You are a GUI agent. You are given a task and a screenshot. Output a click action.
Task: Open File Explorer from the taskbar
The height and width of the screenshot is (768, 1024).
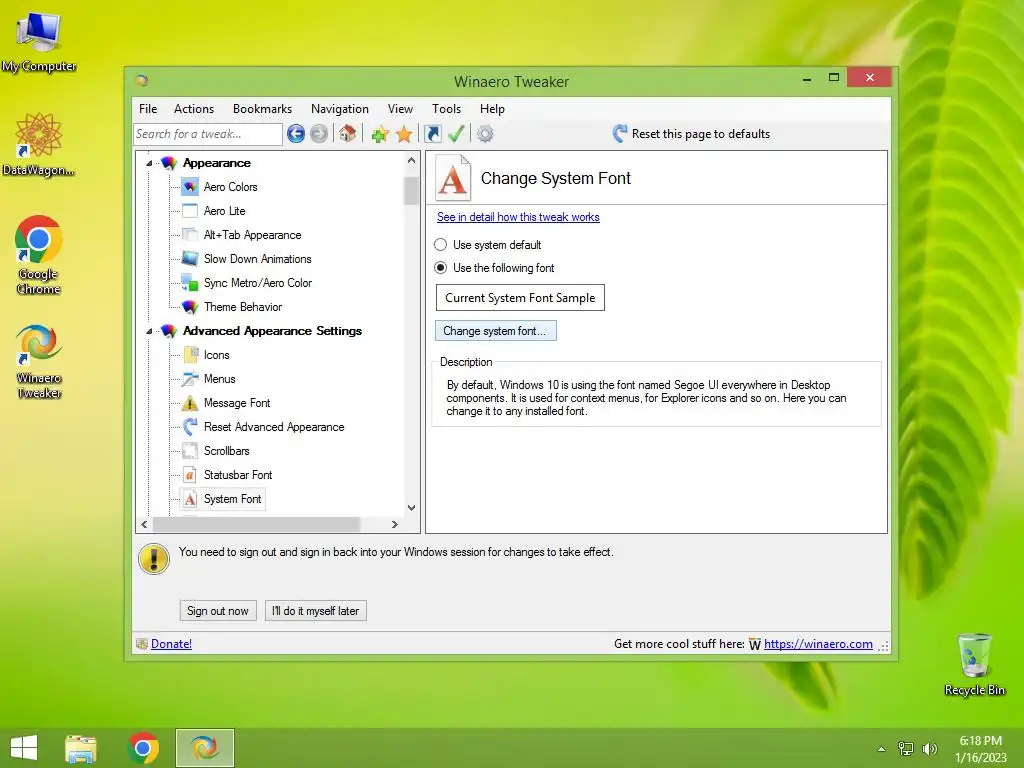81,748
